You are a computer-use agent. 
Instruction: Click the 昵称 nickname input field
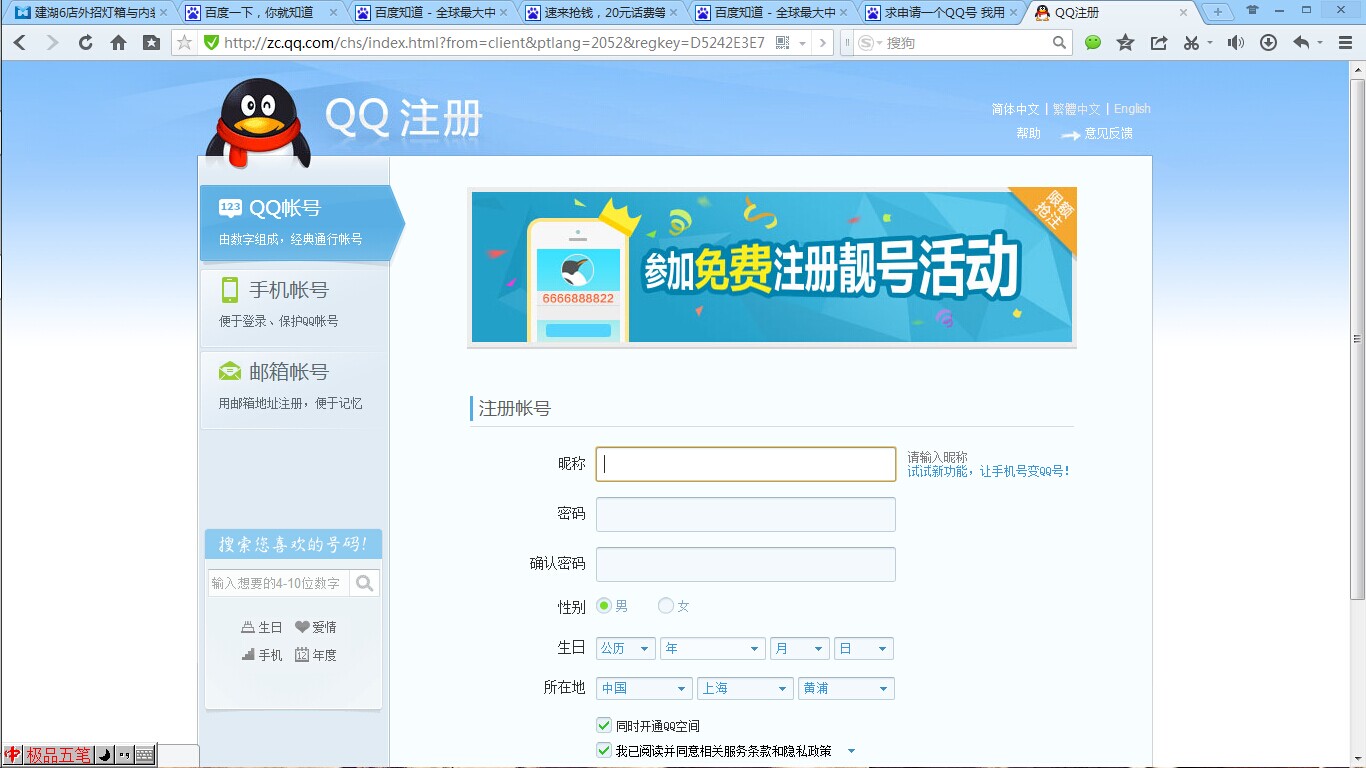[x=745, y=463]
